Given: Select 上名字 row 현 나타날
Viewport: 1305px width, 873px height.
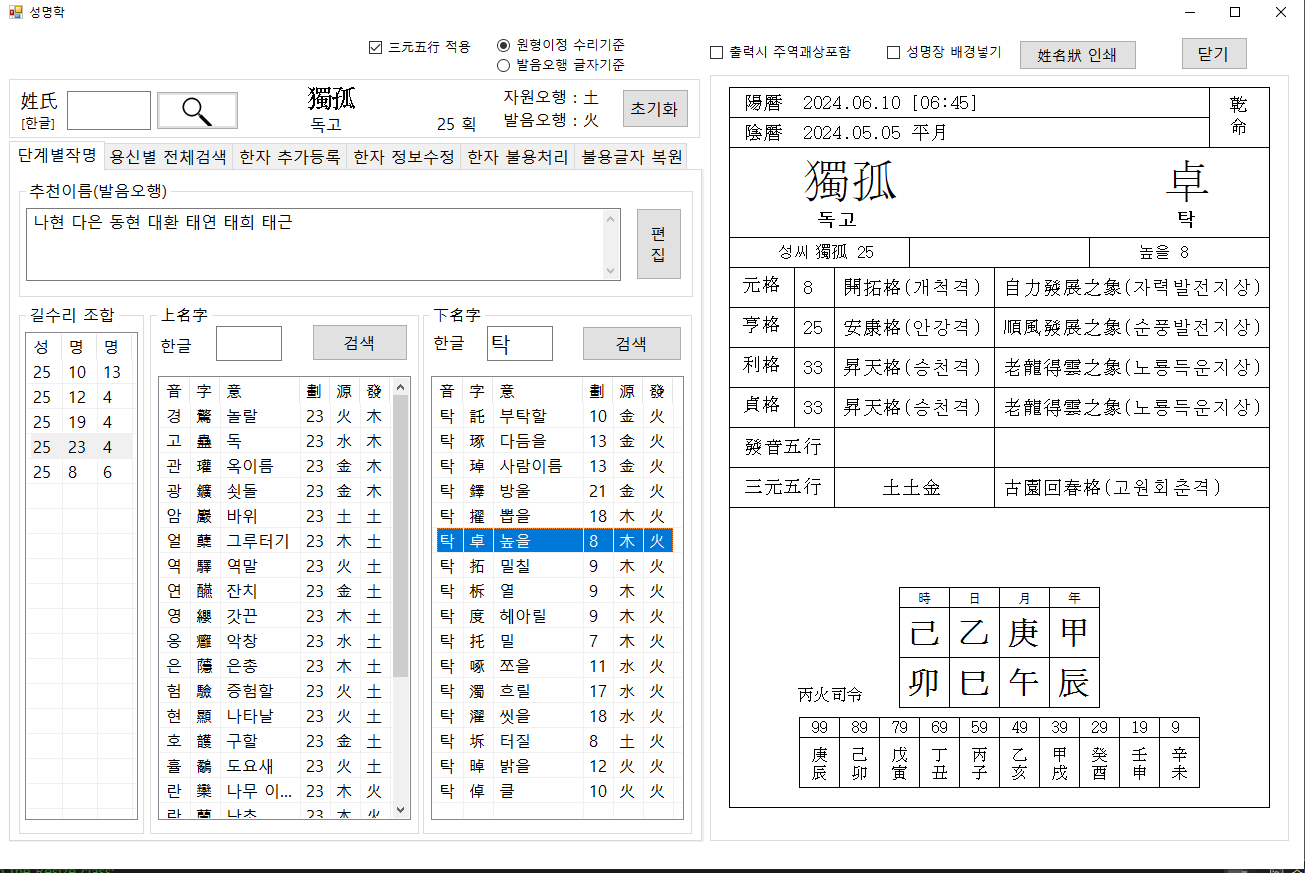Looking at the screenshot, I should [x=276, y=716].
